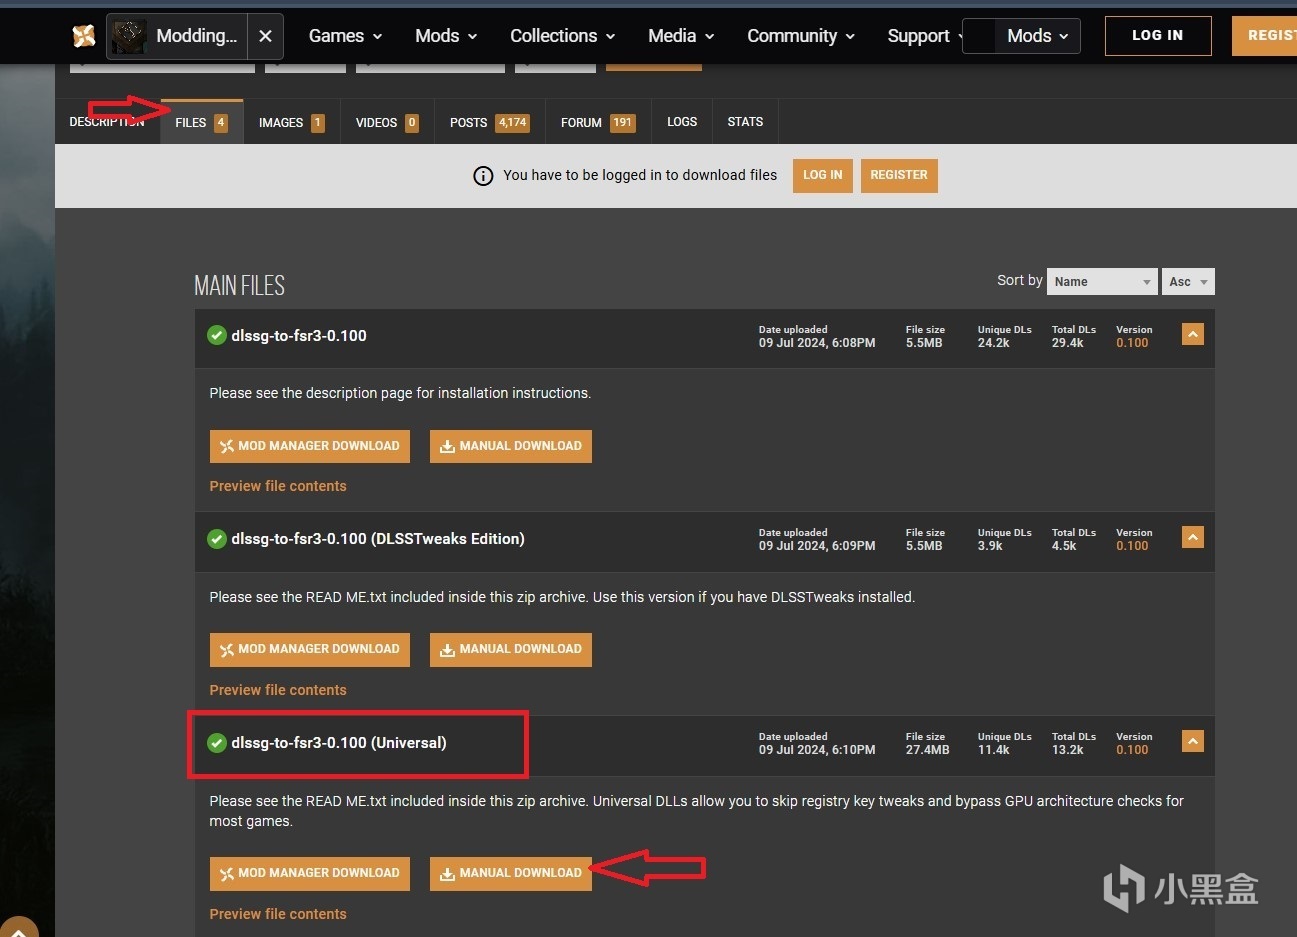Click the 29.4k total downloads value
Screen dimensions: 1297x937
tap(1068, 343)
